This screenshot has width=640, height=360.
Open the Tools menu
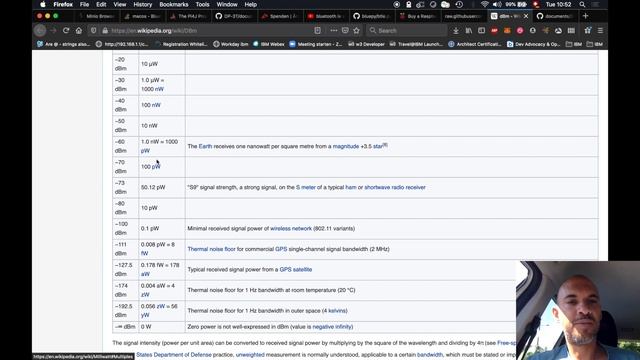pyautogui.click(x=202, y=4)
